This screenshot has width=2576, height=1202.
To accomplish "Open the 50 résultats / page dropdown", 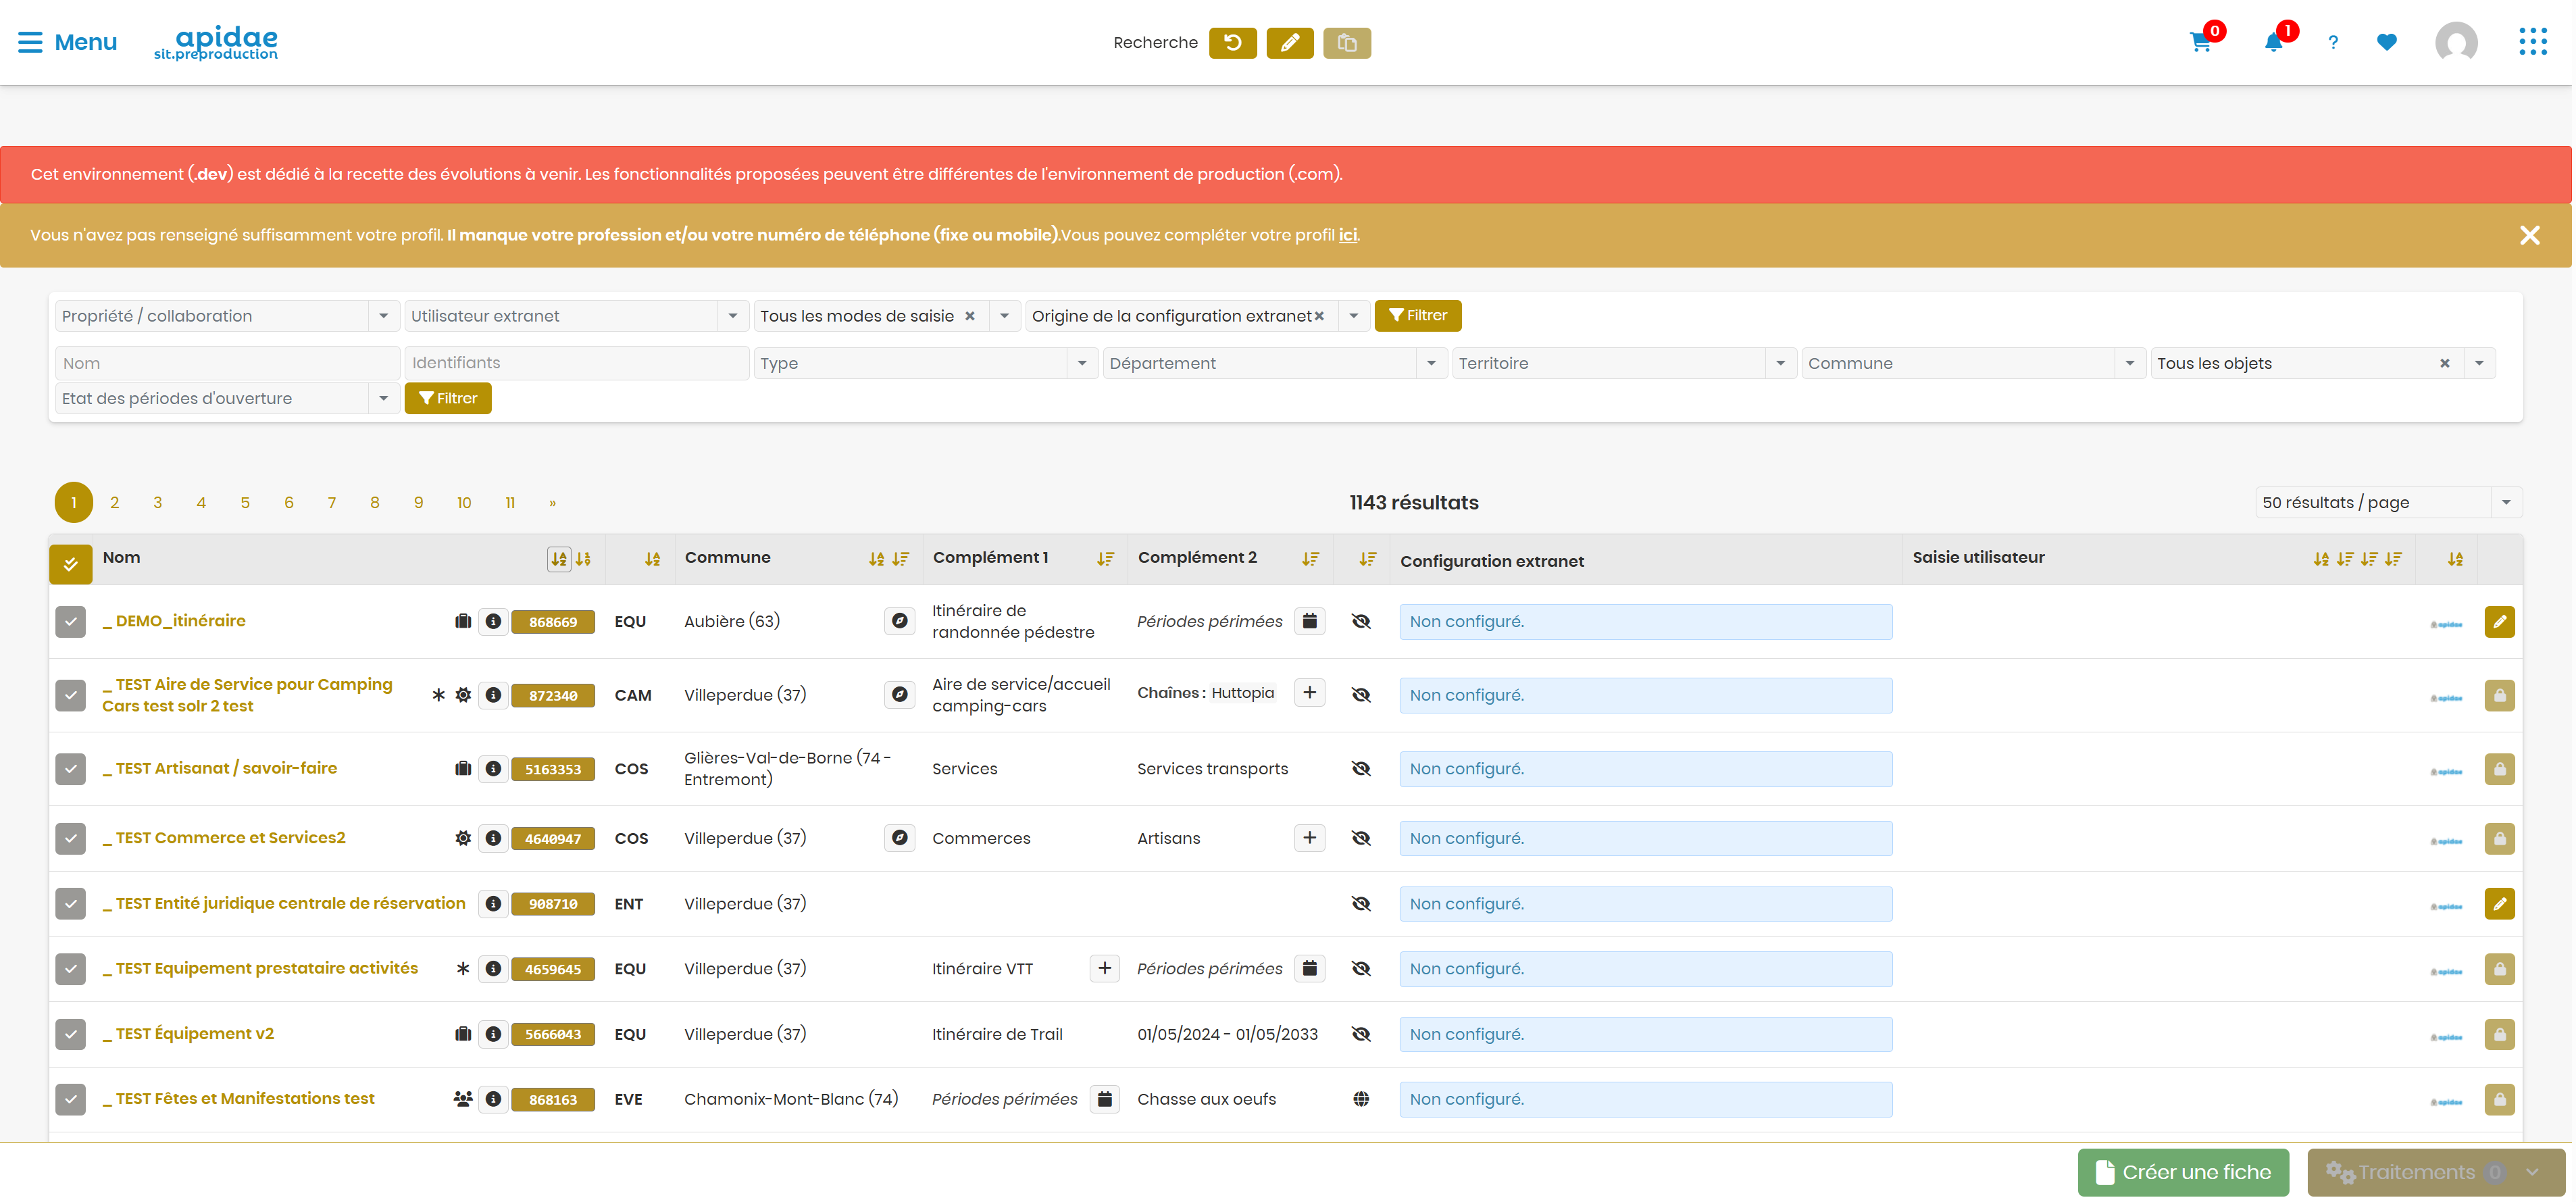I will pos(2388,502).
